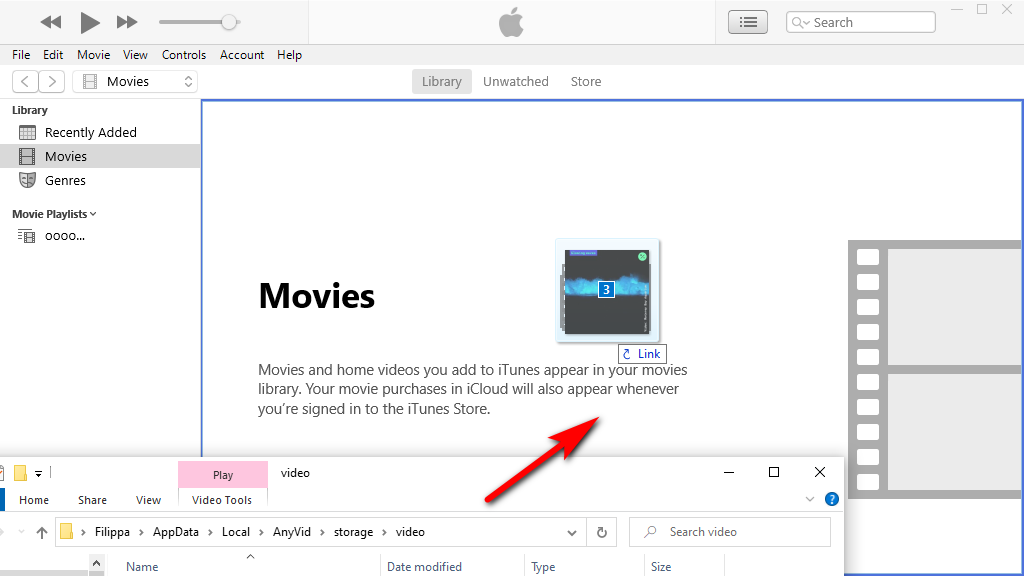Open the Share tab in Explorer

click(92, 500)
